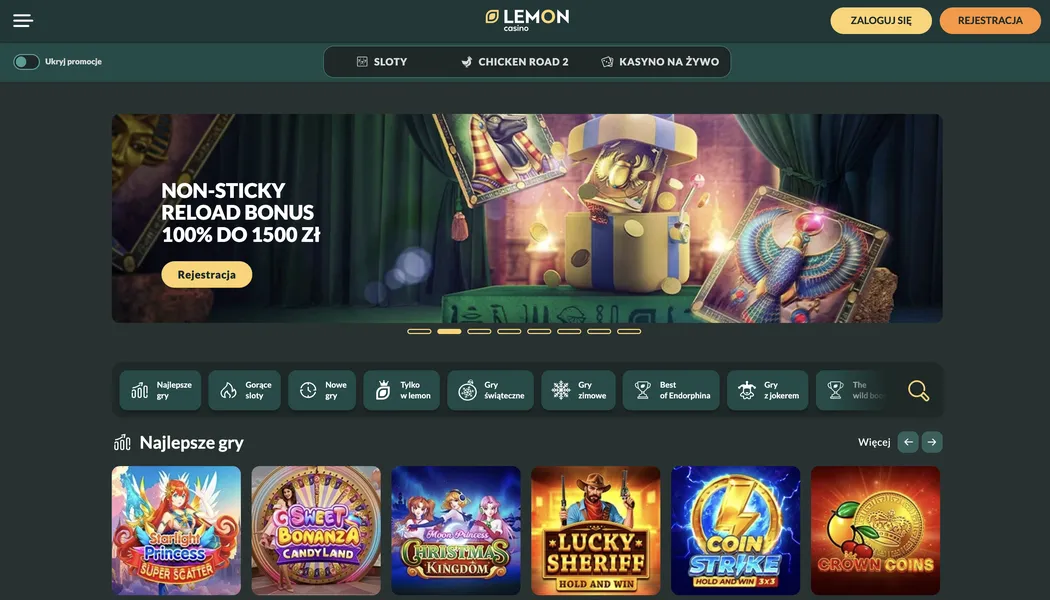Click the Lemon Casino logo
1050x600 pixels.
(527, 20)
